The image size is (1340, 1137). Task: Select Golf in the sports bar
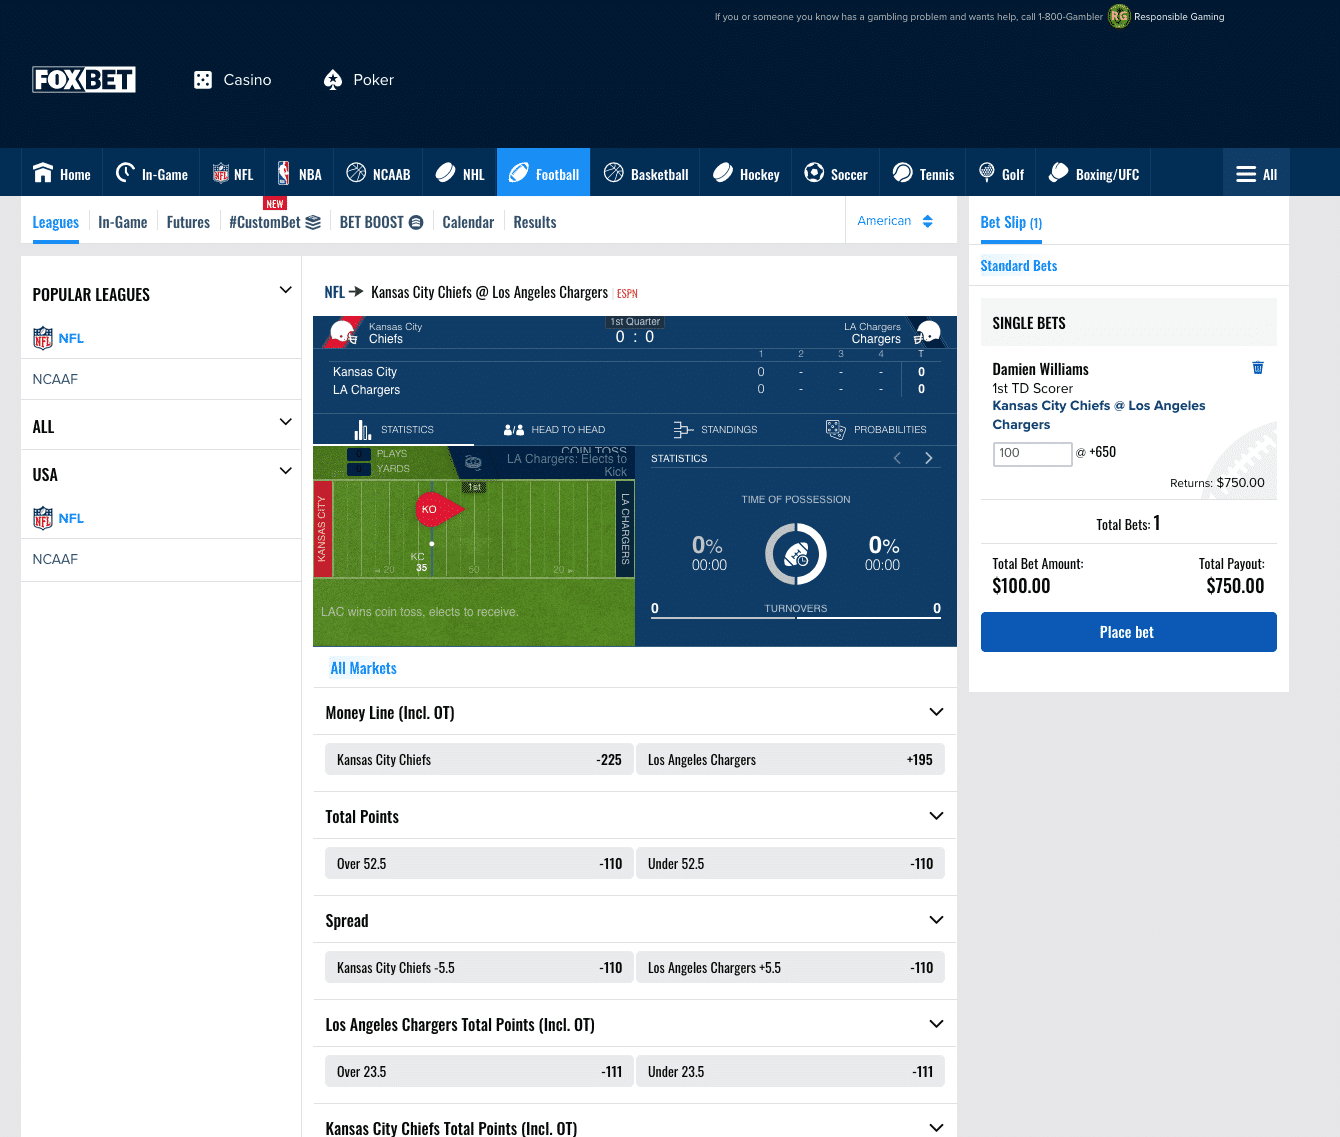tap(1001, 173)
